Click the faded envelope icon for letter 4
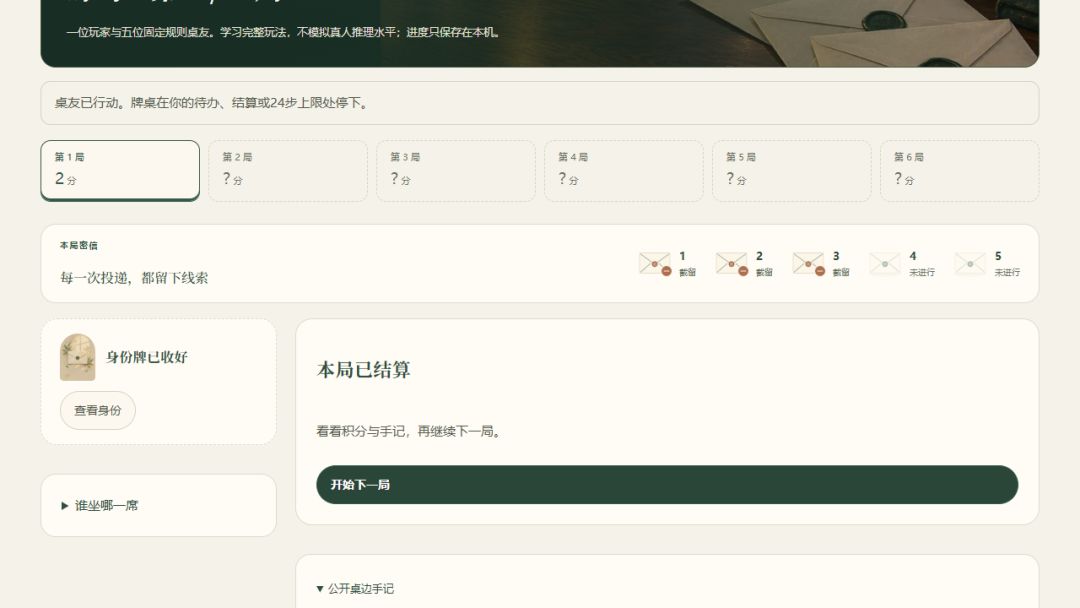Viewport: 1080px width, 608px height. coord(885,264)
